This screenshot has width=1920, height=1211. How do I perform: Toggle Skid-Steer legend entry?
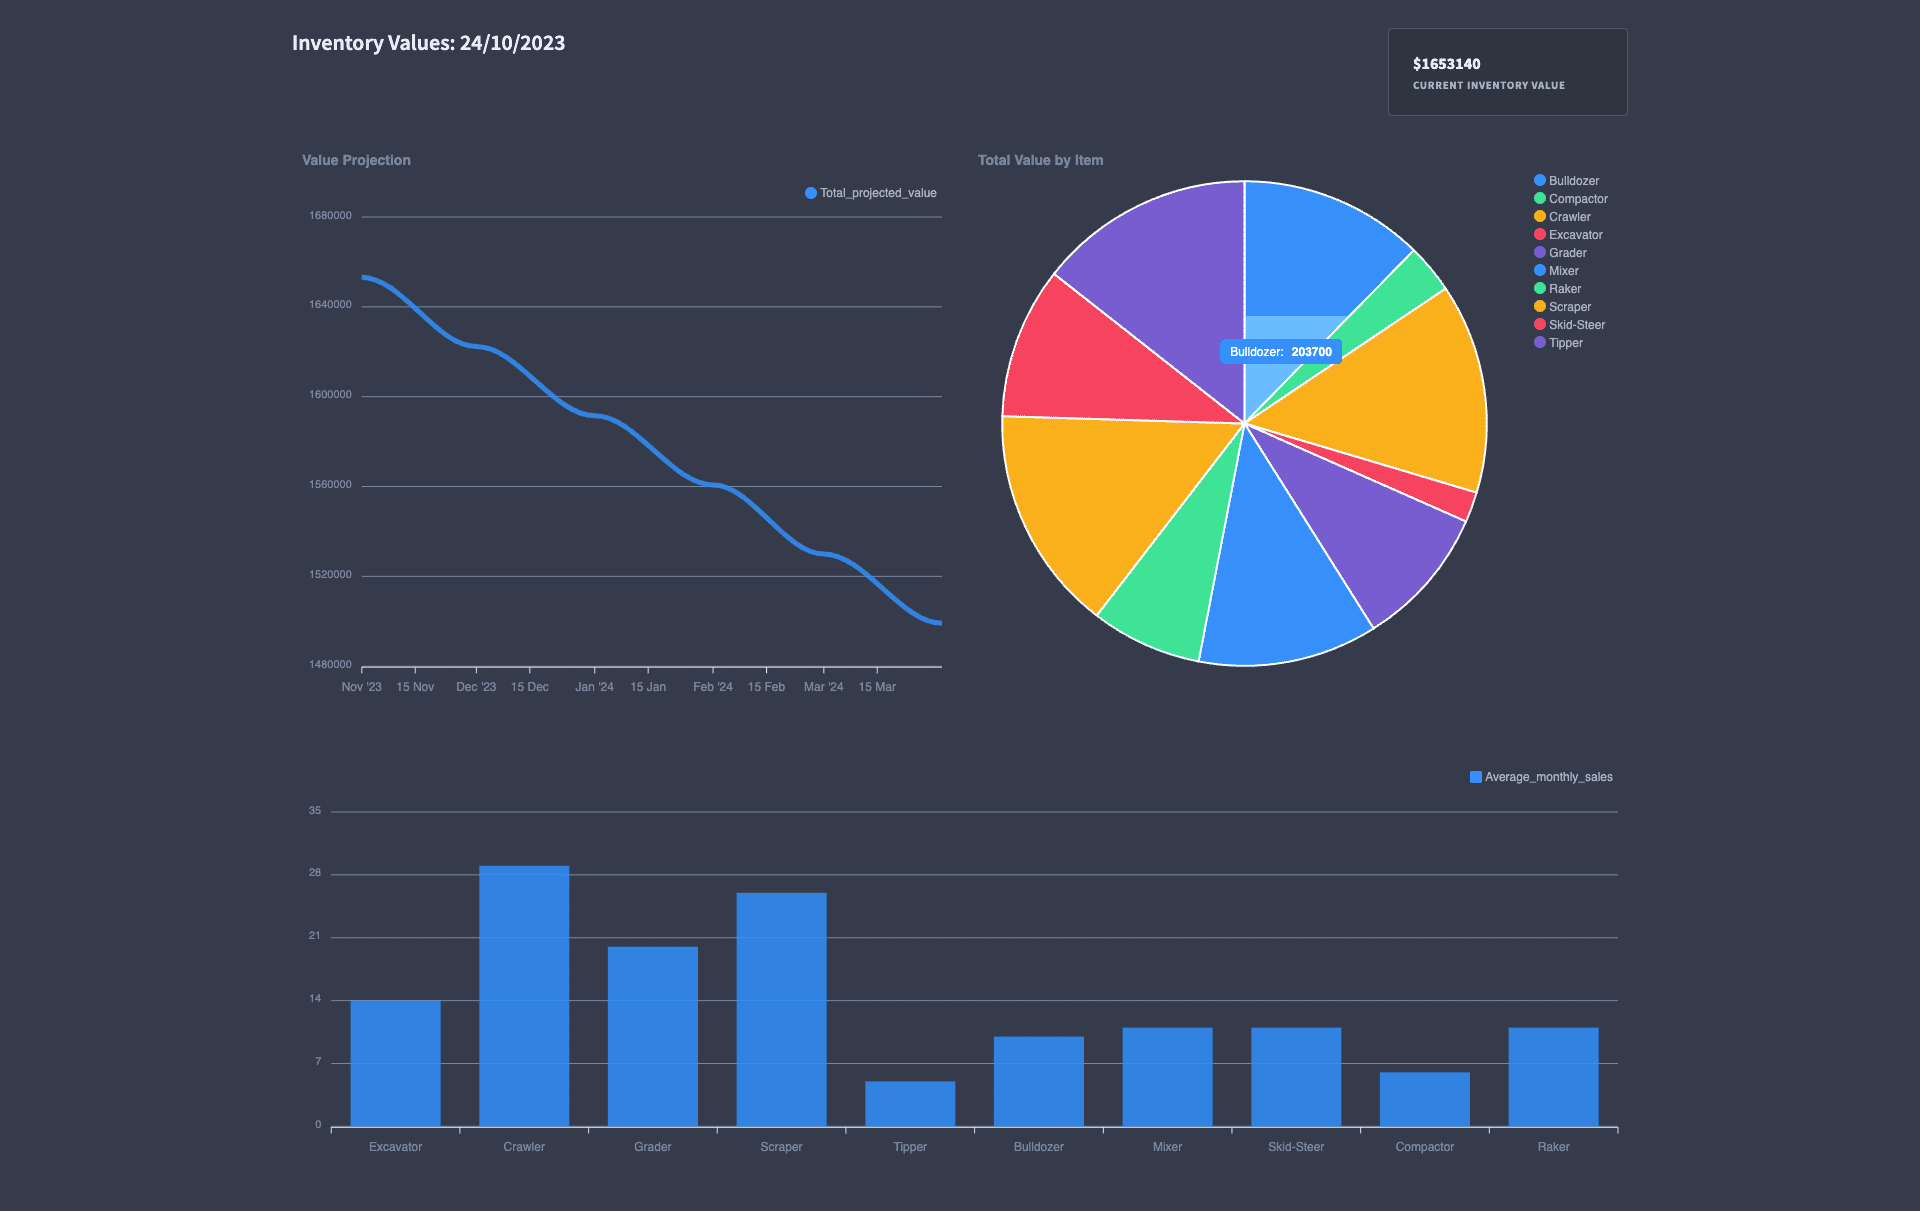tap(1569, 325)
